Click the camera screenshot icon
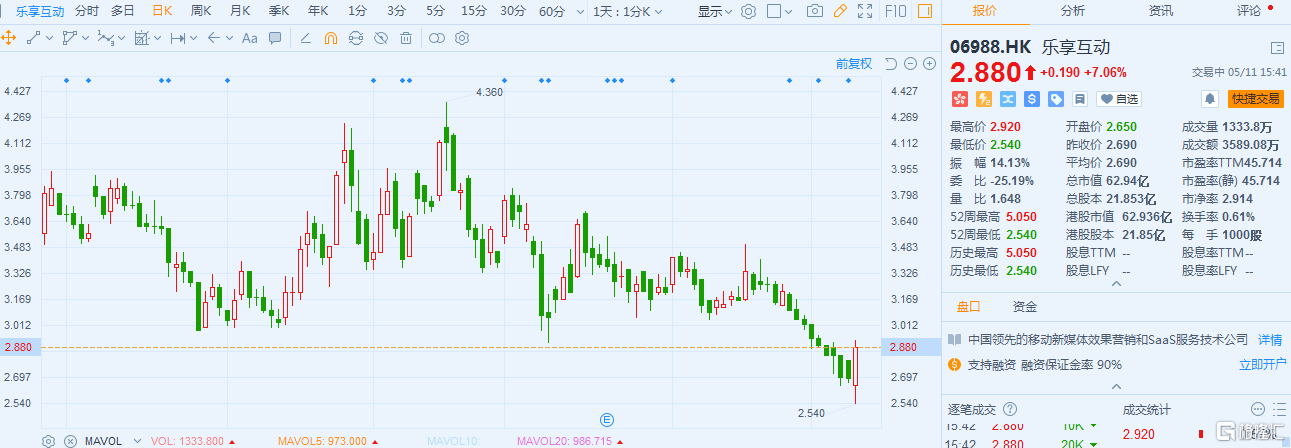The image size is (1291, 448). coord(815,12)
